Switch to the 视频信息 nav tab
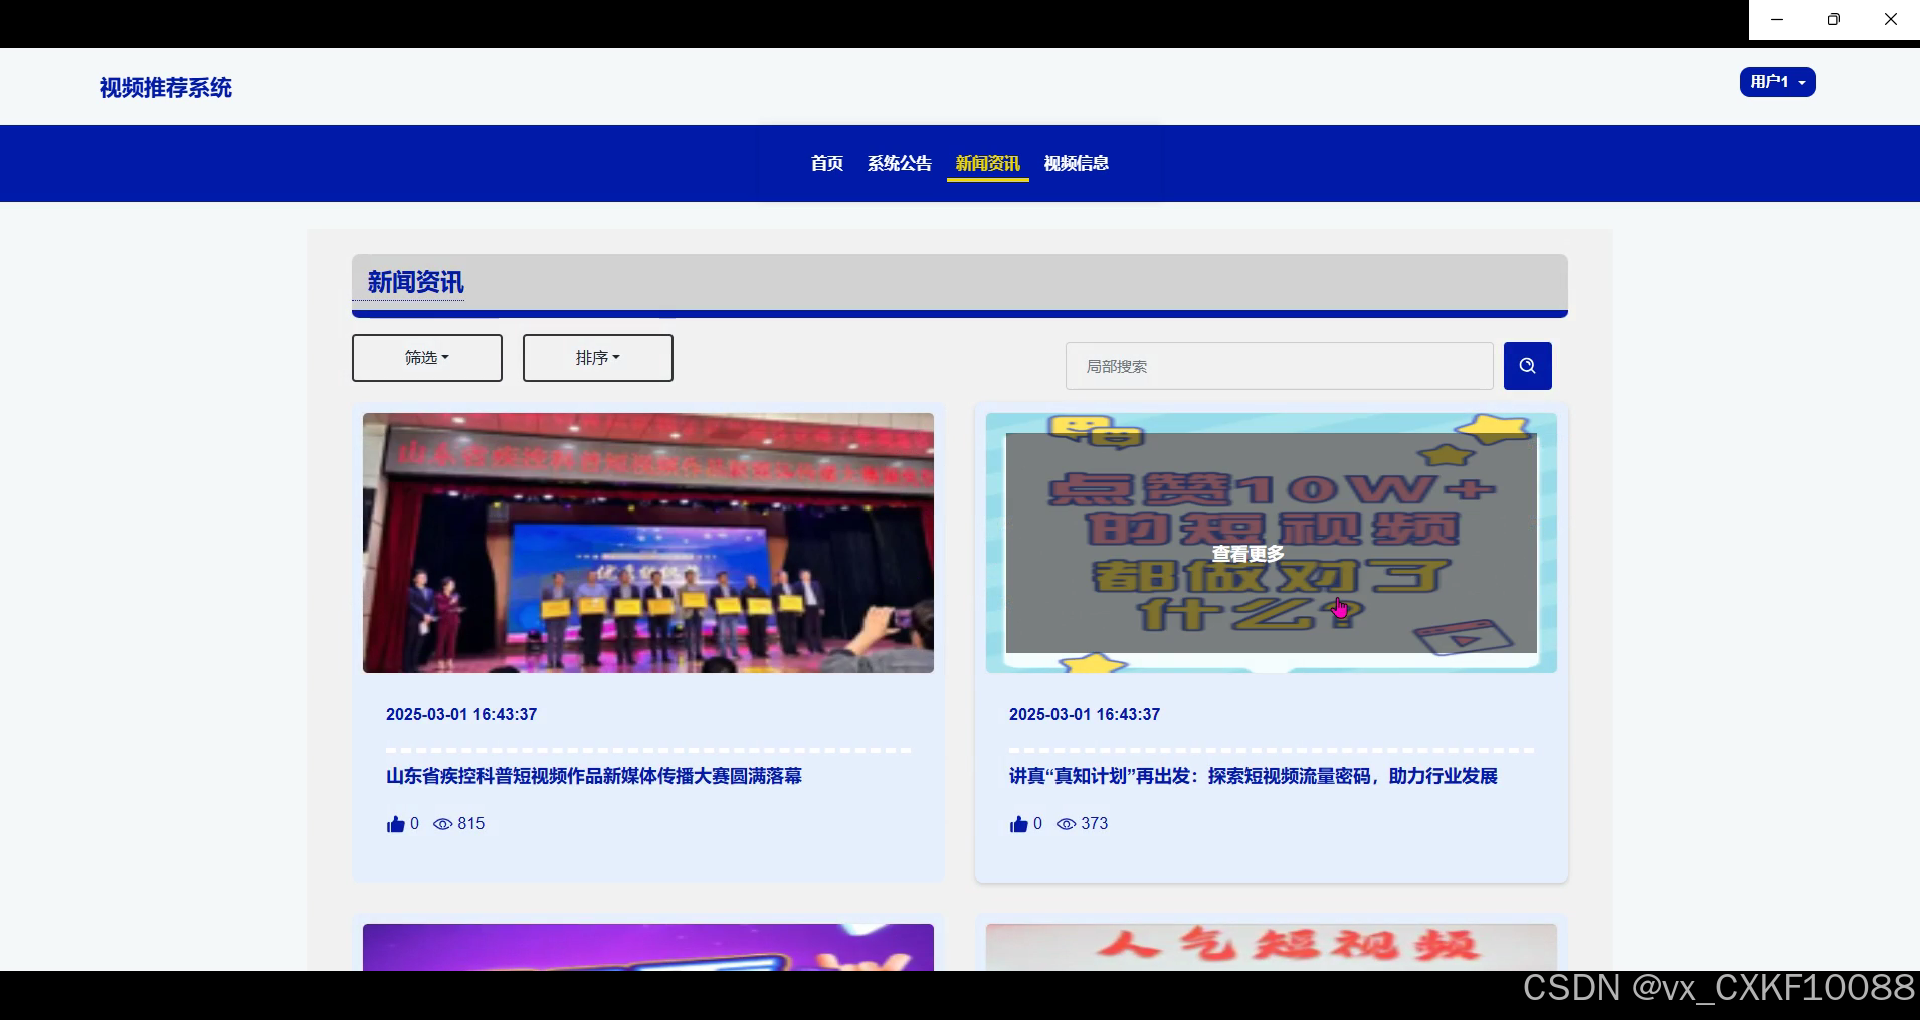Screen dimensions: 1920x1020 (1076, 163)
